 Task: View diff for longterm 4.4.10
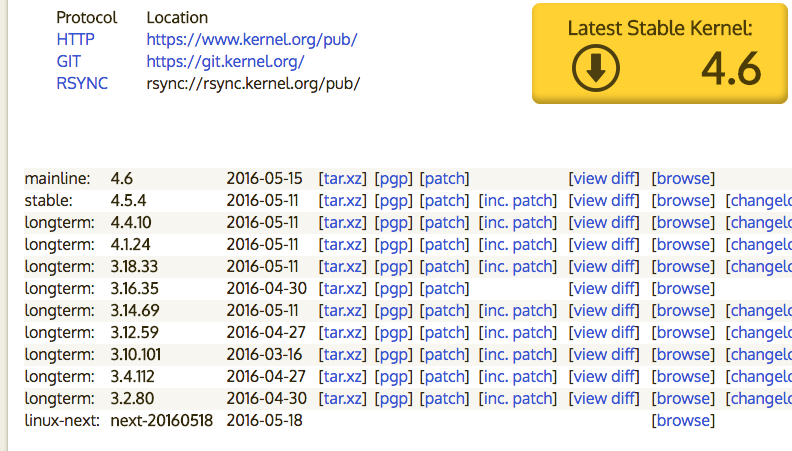pos(604,223)
